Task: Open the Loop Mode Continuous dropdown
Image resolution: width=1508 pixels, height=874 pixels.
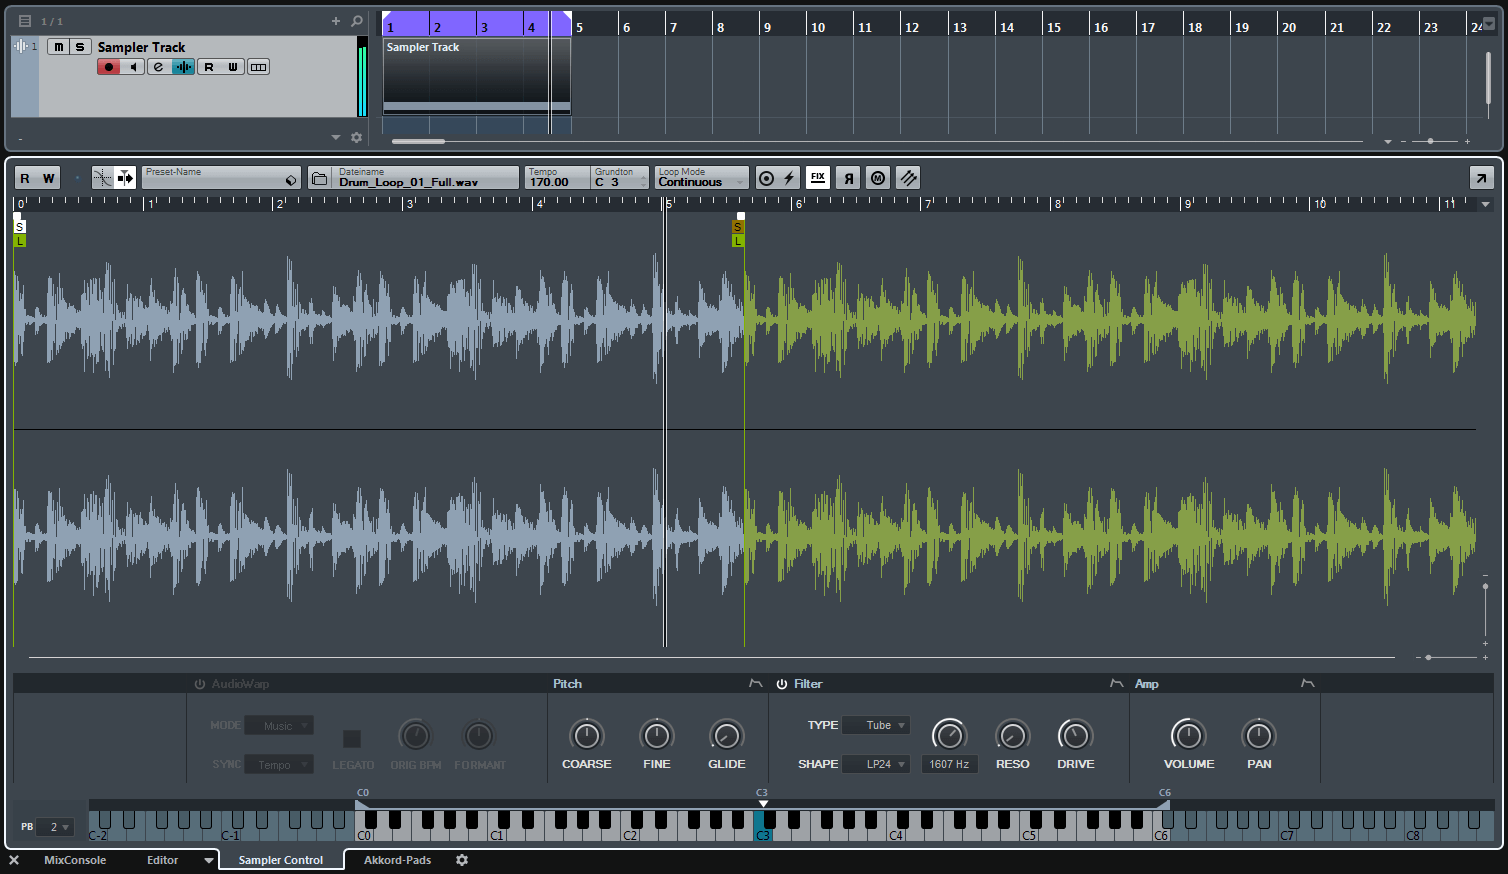Action: tap(702, 177)
